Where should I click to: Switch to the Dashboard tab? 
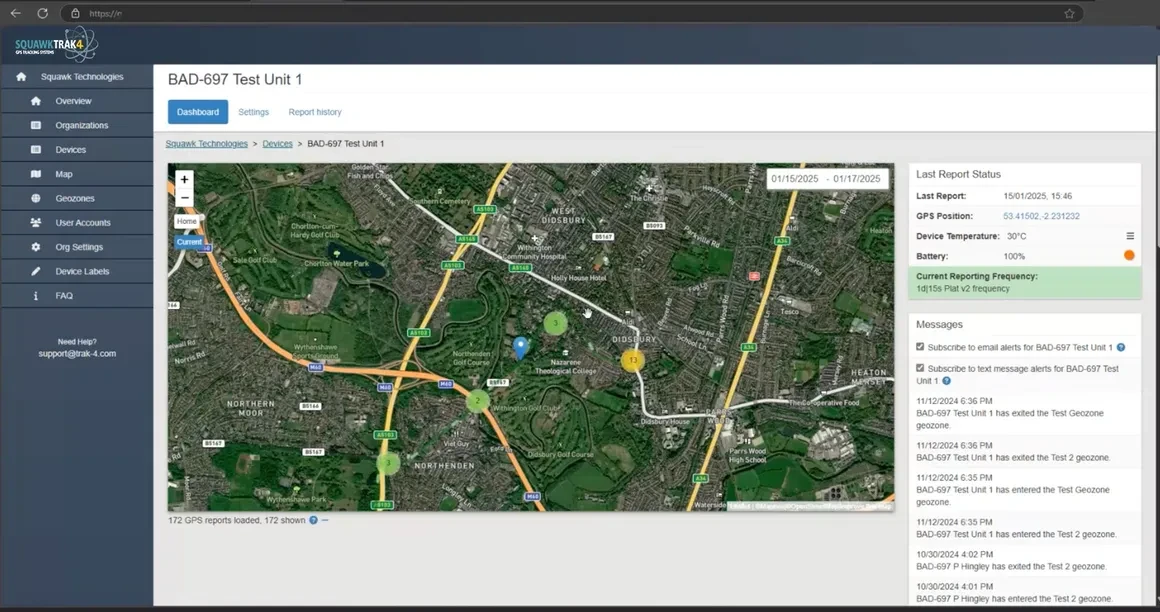(x=198, y=112)
